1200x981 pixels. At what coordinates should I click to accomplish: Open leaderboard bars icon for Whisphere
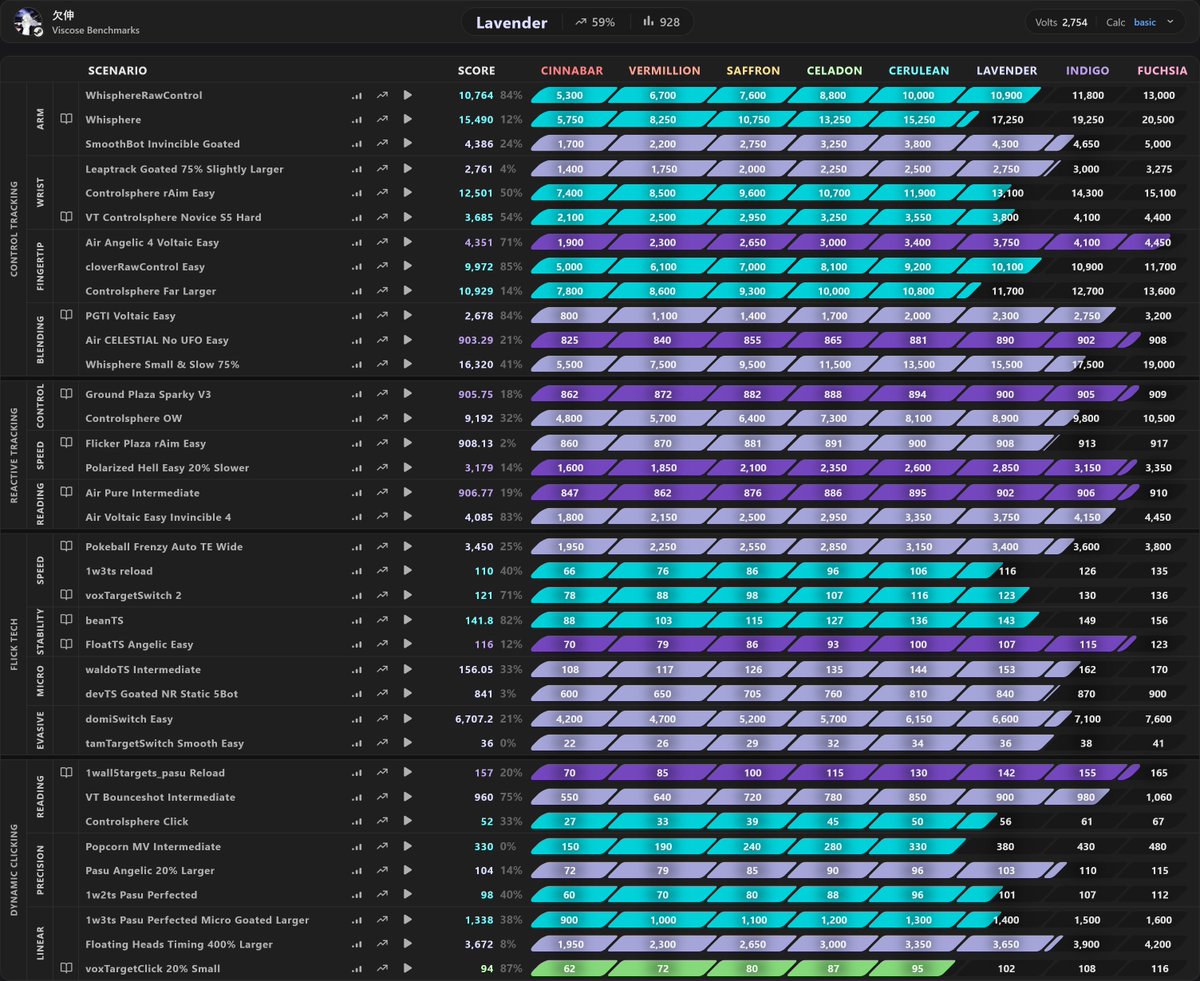point(357,120)
